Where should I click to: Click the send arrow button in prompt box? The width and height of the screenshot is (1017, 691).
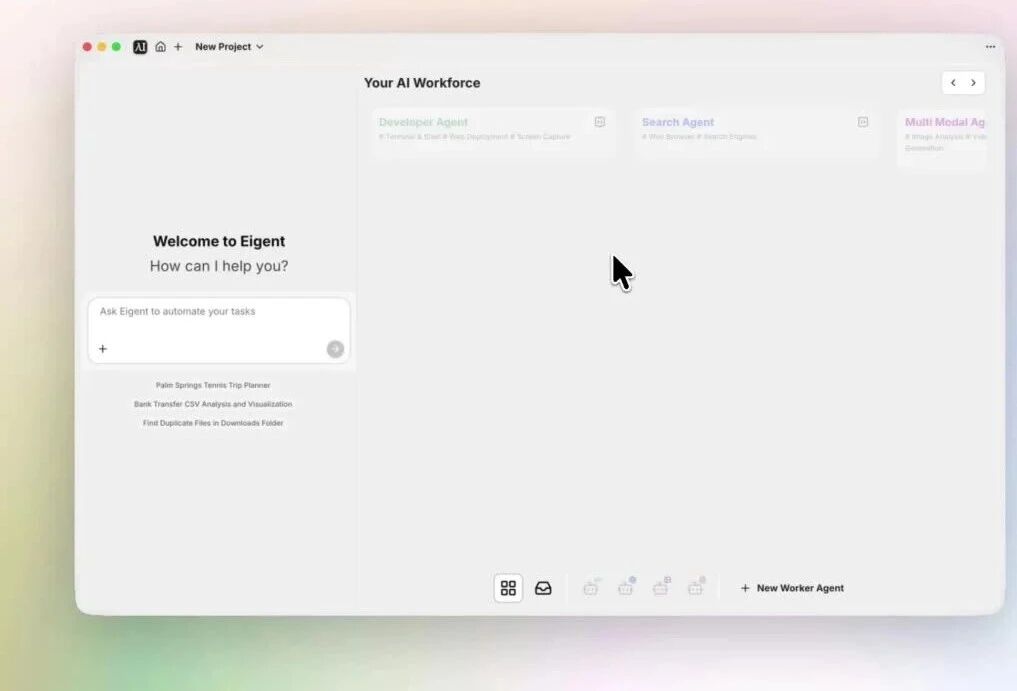tap(335, 349)
